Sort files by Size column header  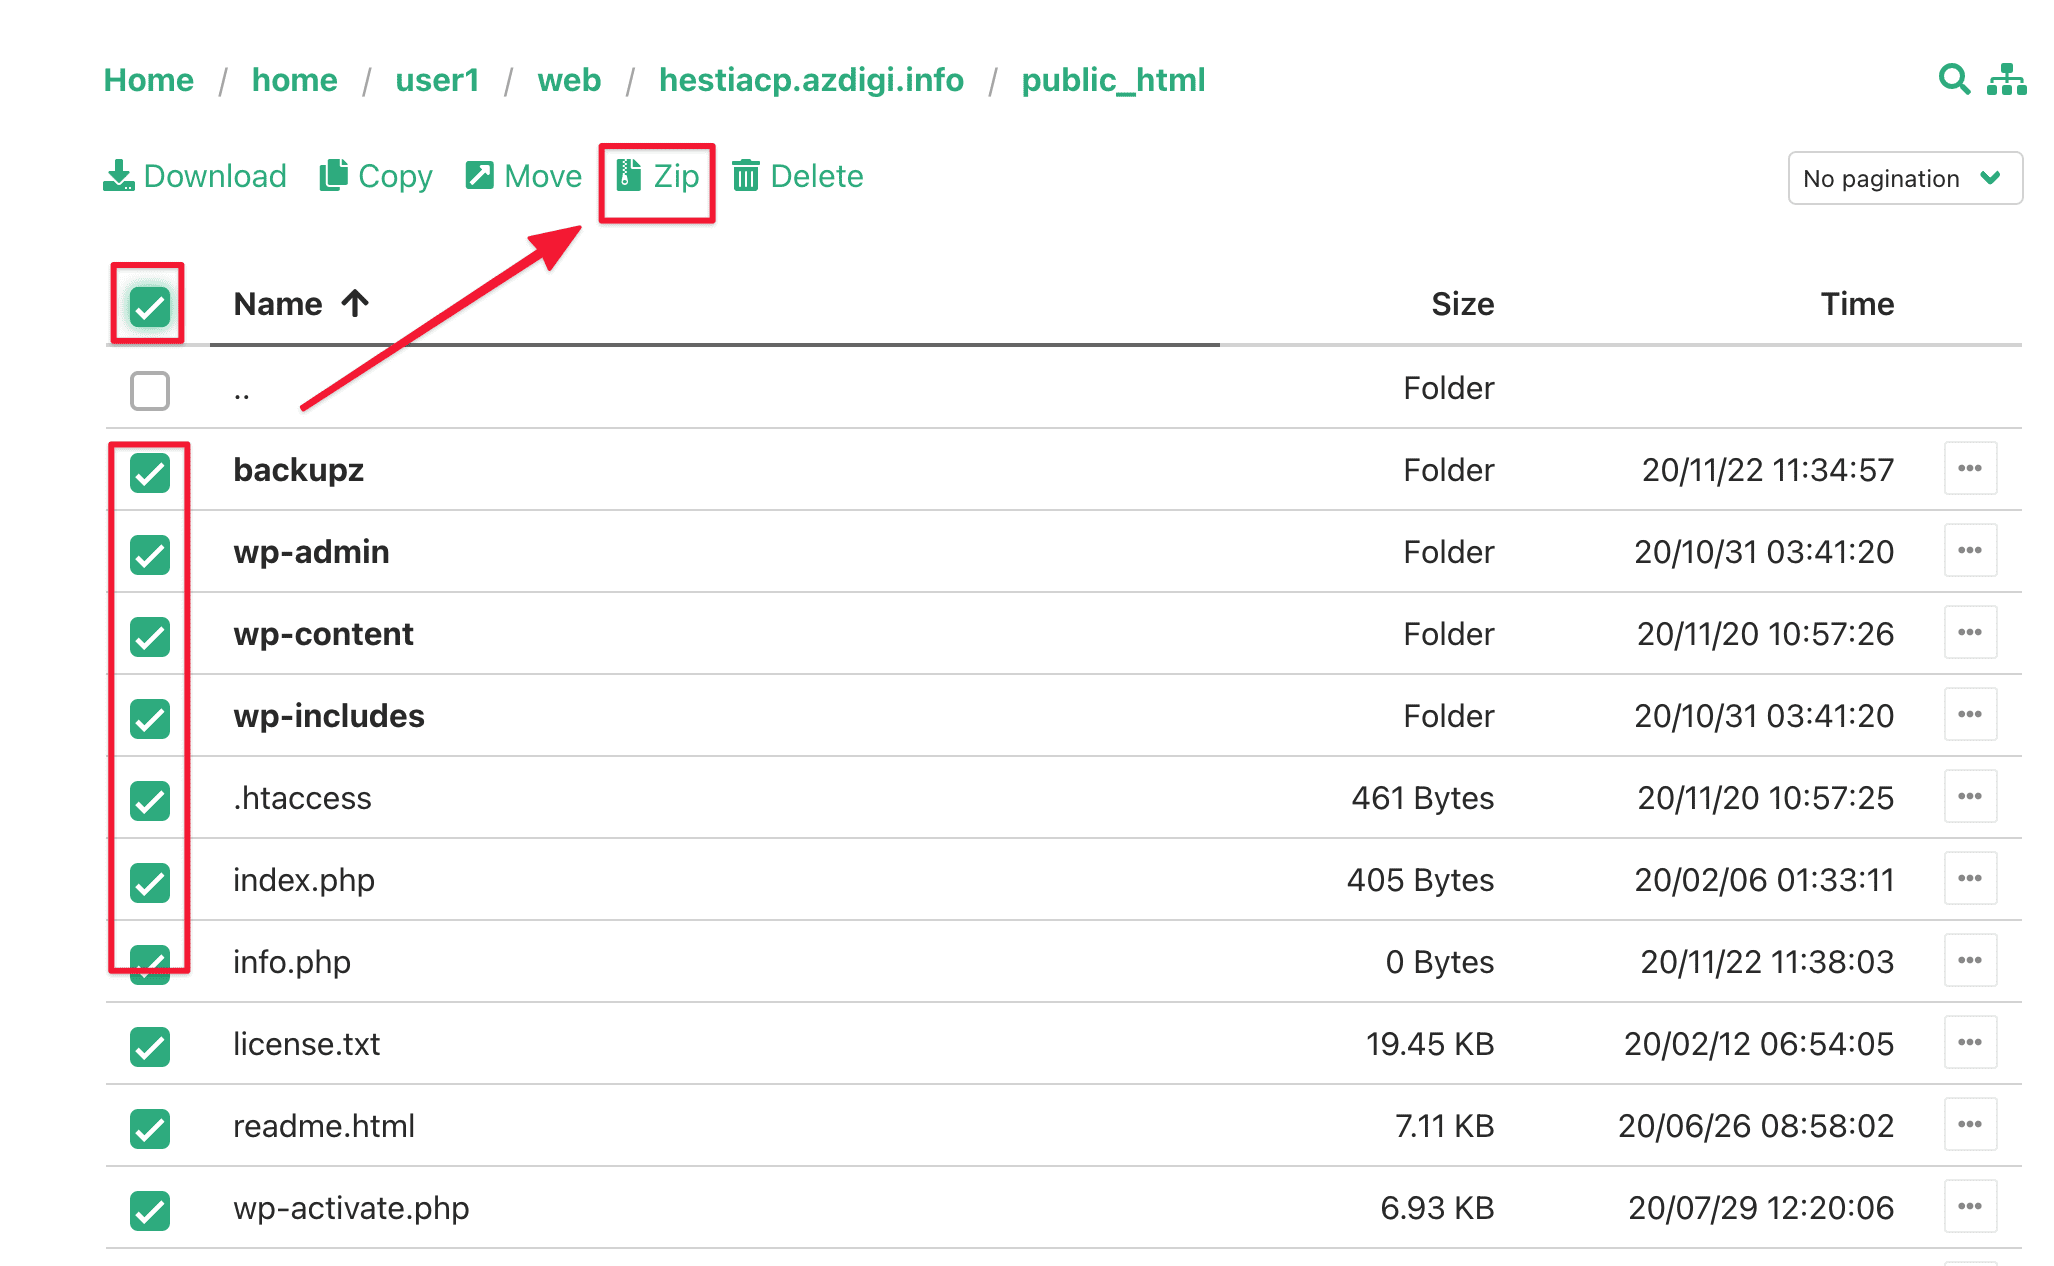[1462, 304]
